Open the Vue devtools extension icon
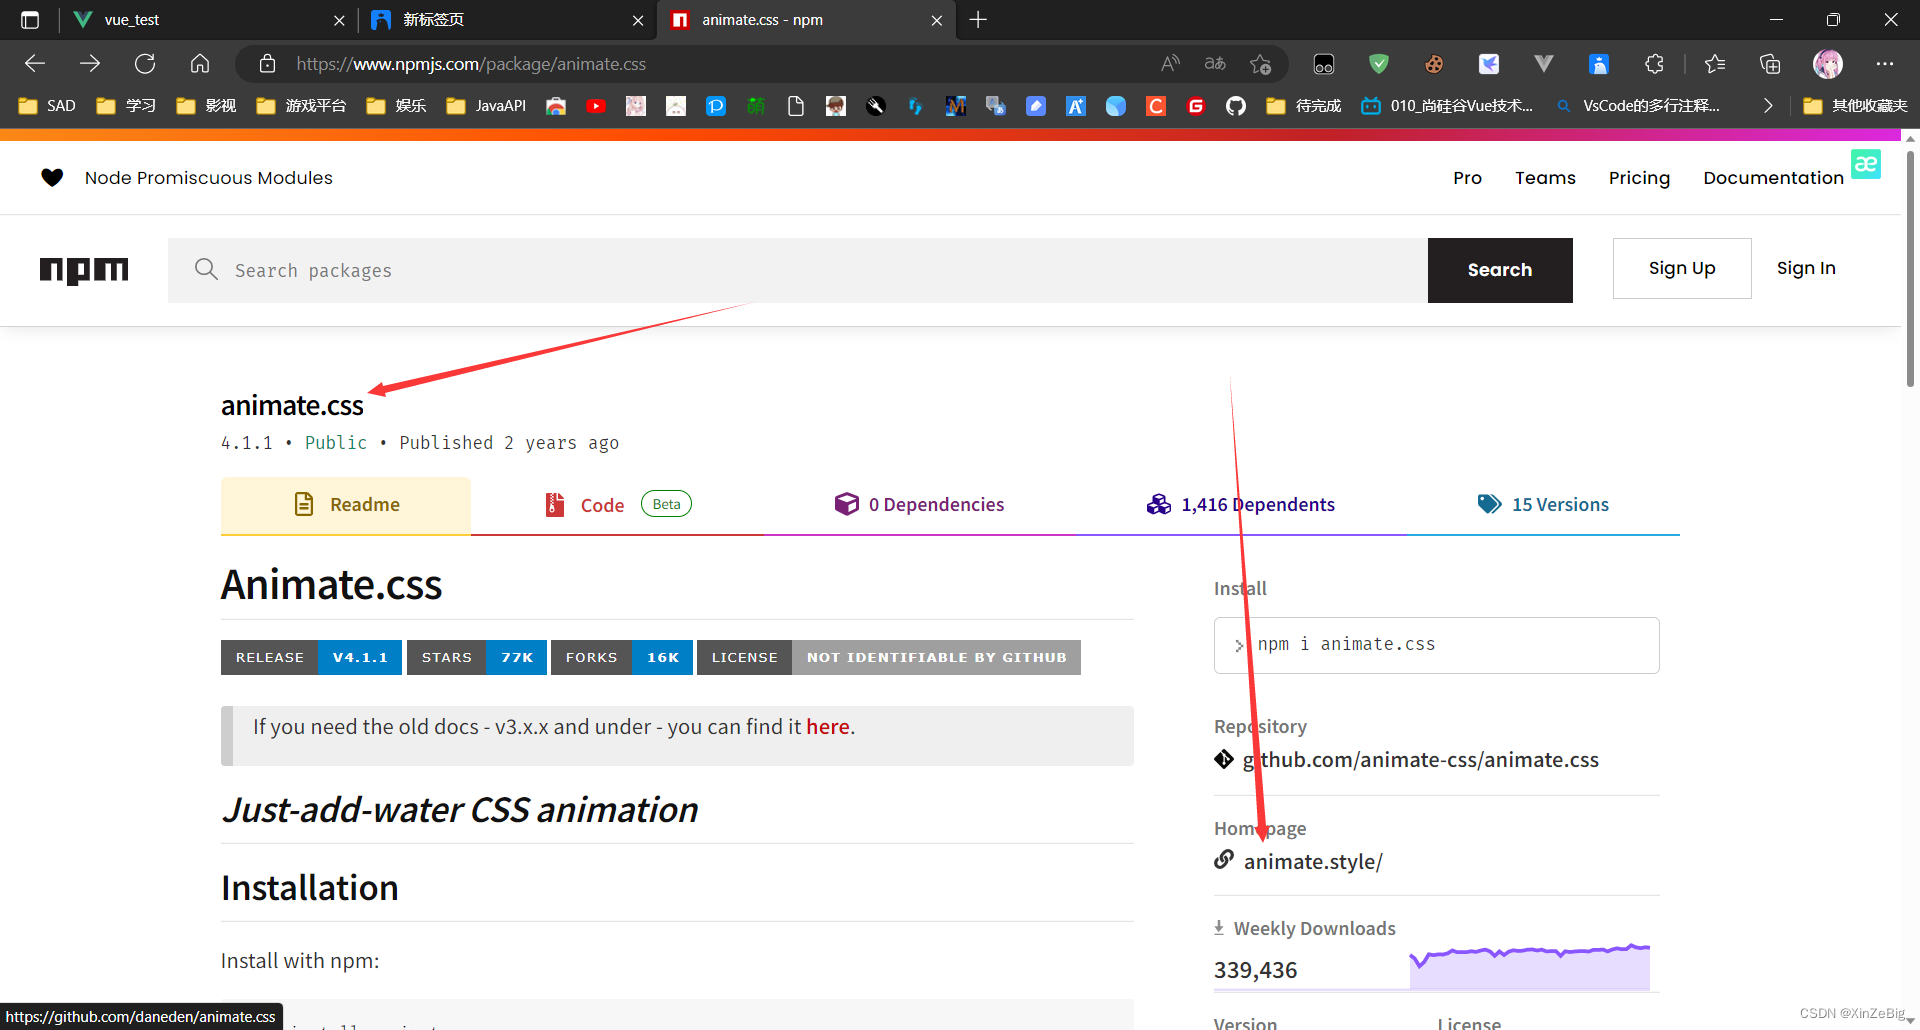The image size is (1920, 1030). 1544,64
